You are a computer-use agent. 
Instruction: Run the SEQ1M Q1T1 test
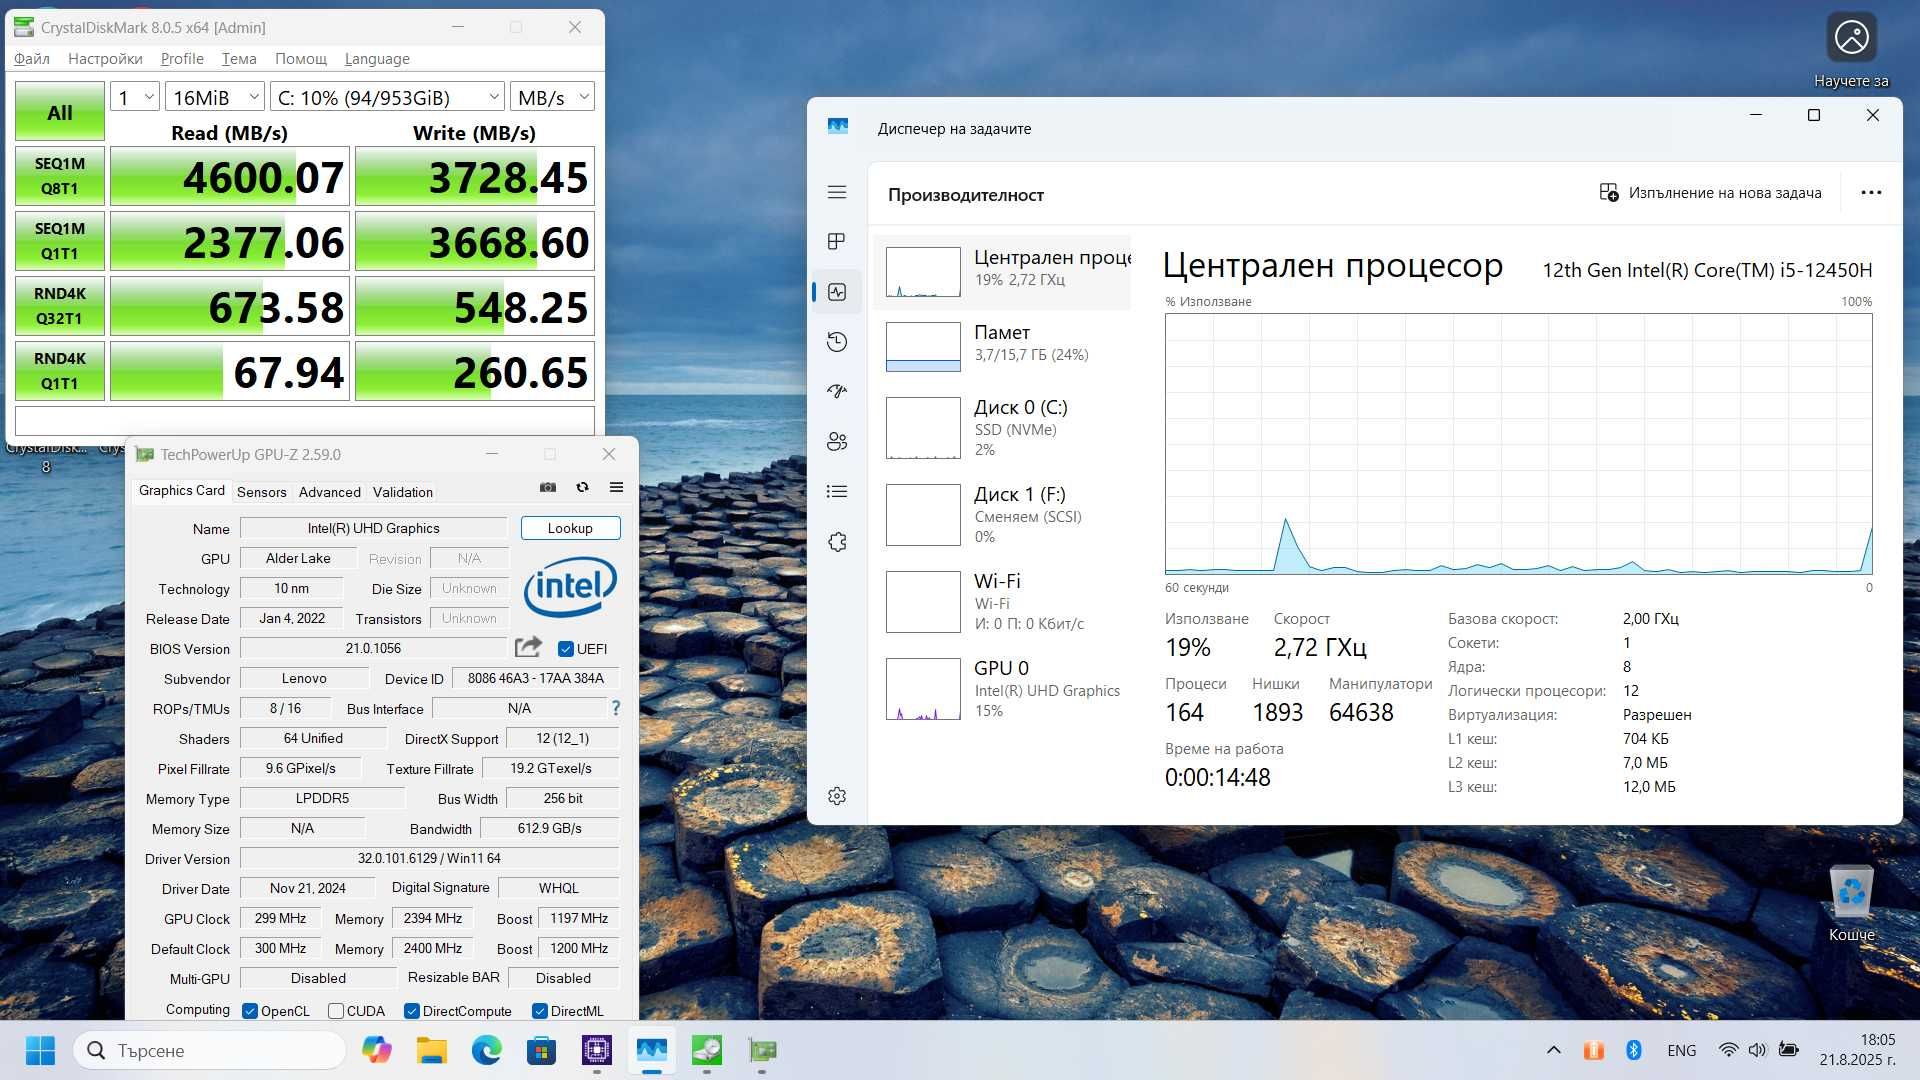[x=60, y=241]
